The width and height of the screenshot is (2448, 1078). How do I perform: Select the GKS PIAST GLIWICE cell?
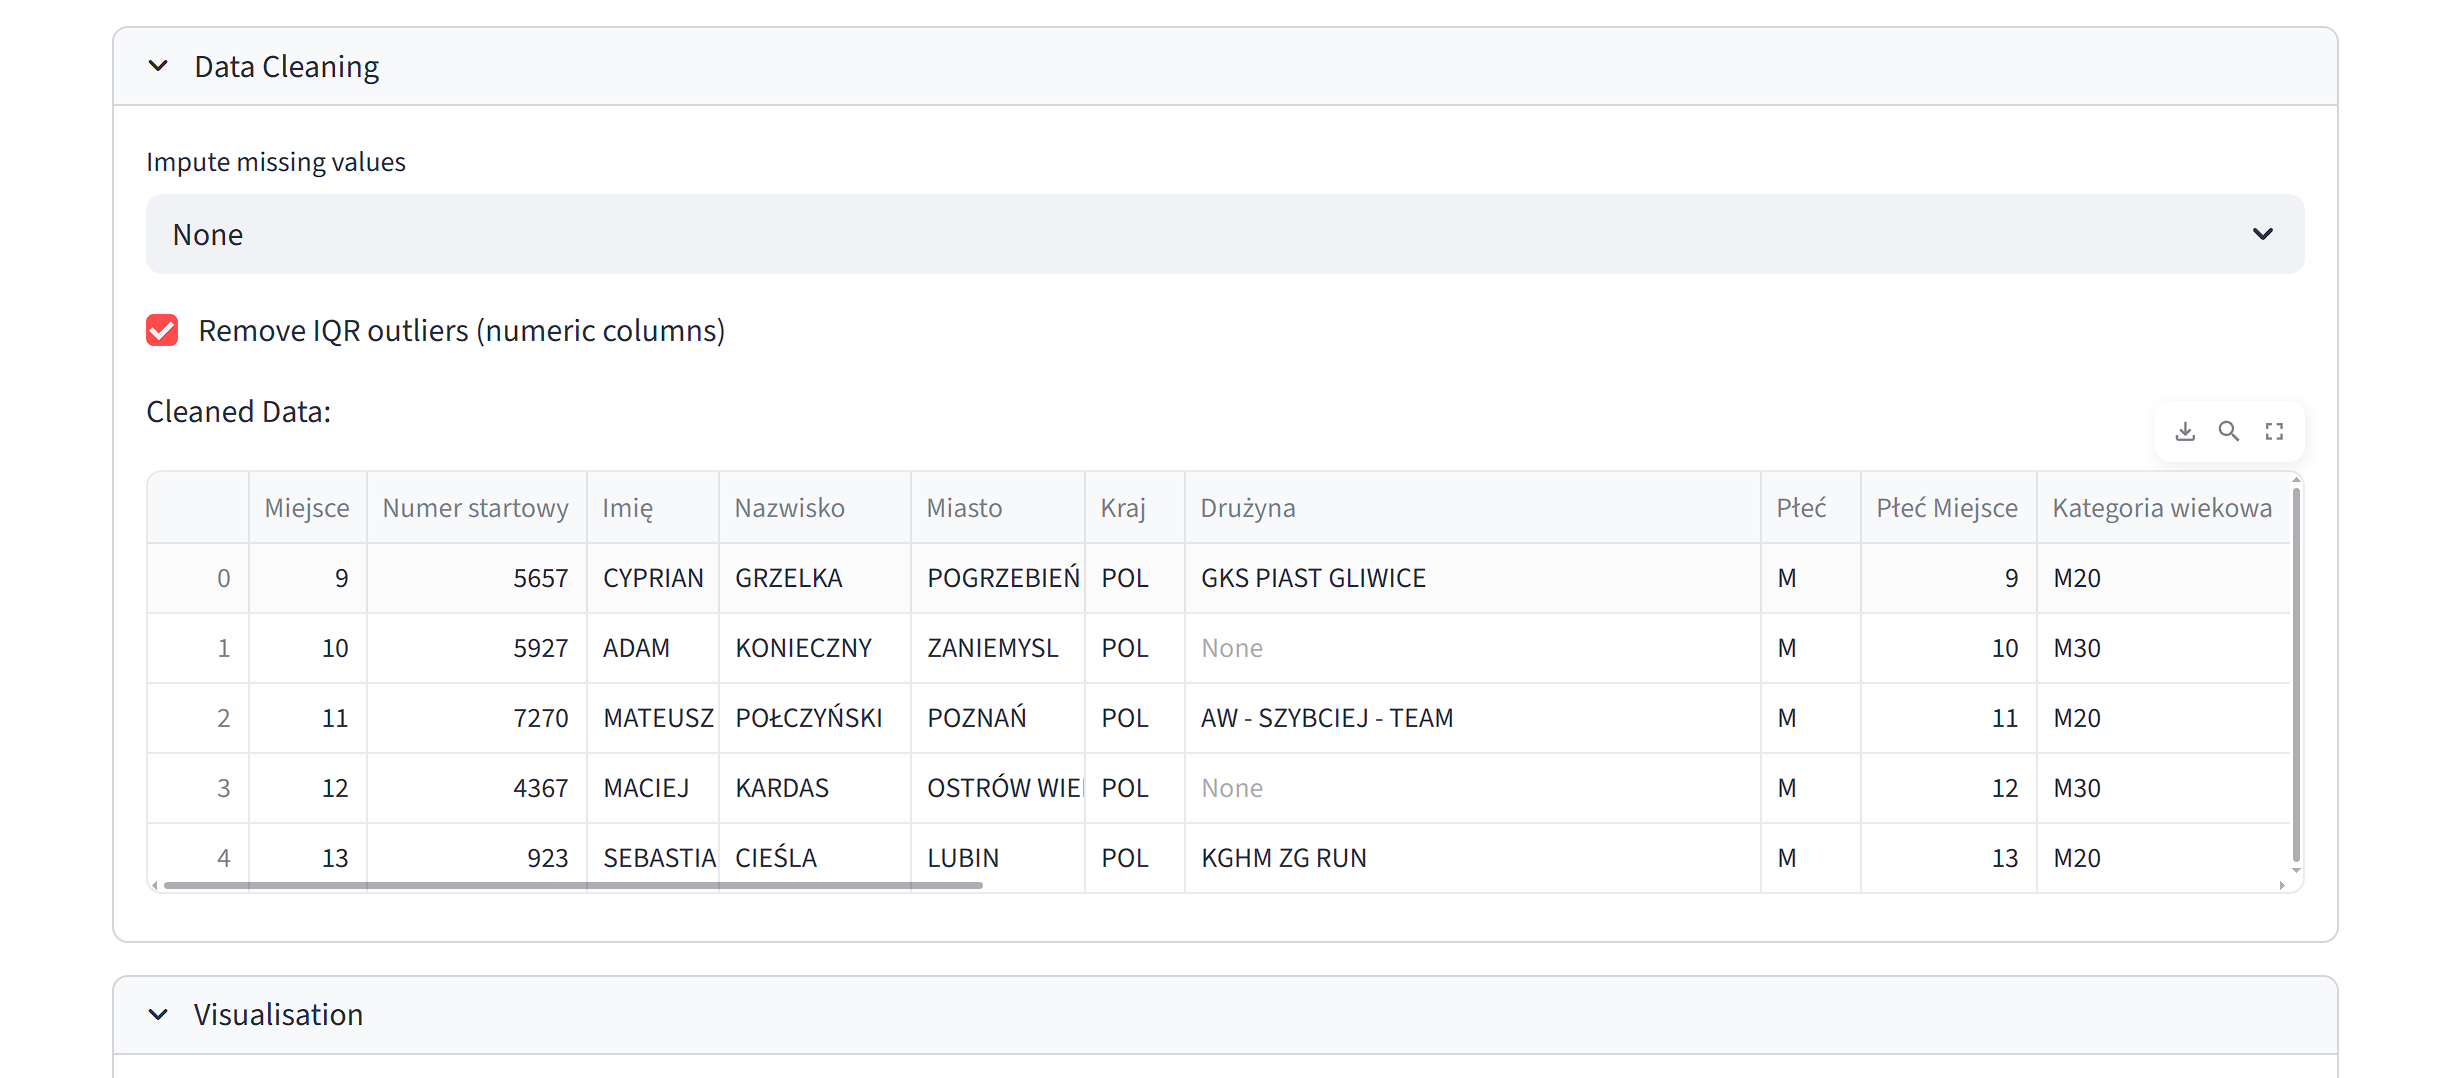tap(1313, 578)
